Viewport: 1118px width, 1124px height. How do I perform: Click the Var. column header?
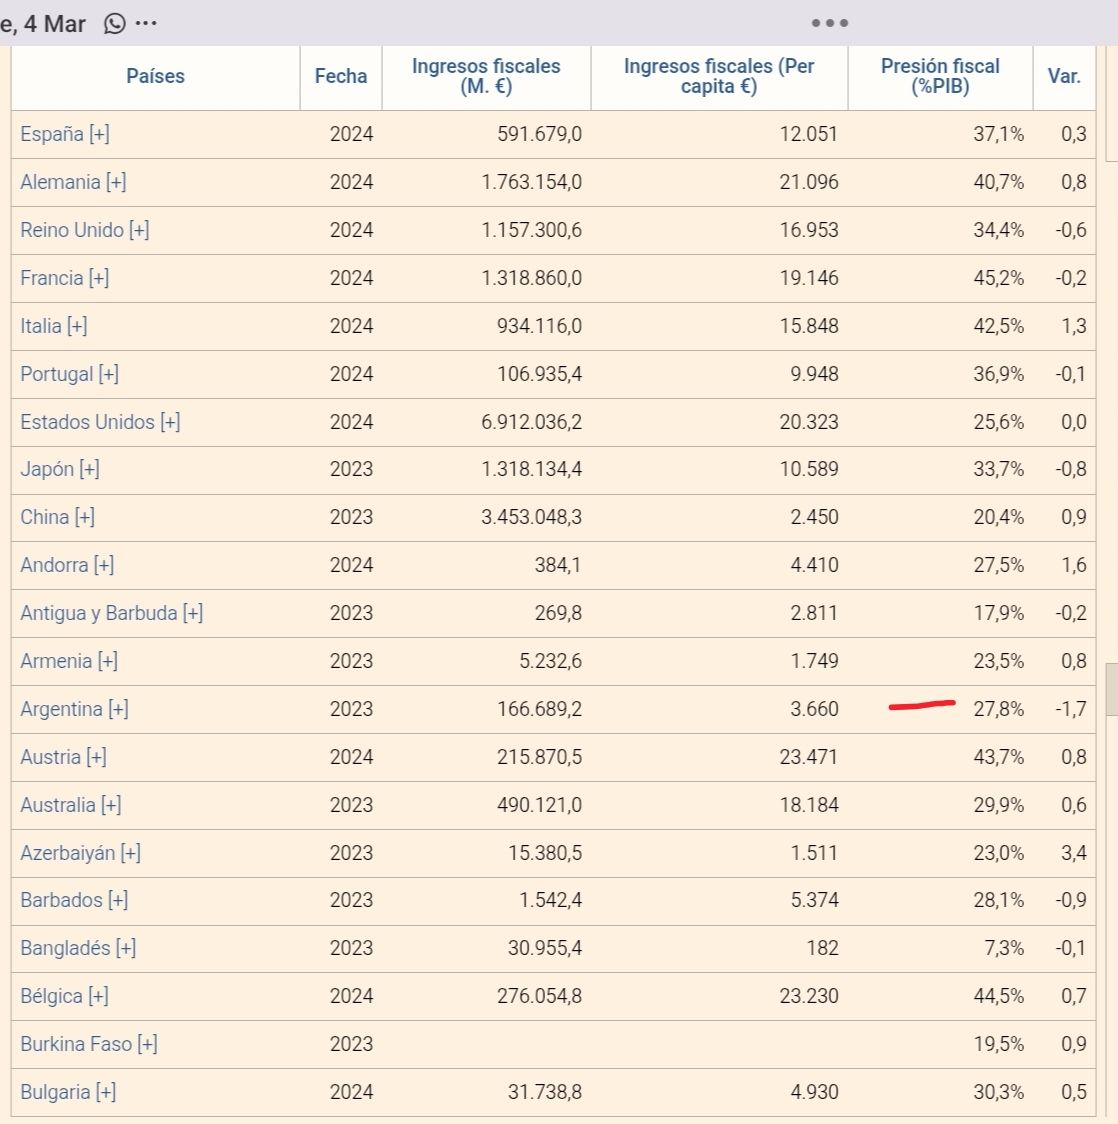point(1064,76)
